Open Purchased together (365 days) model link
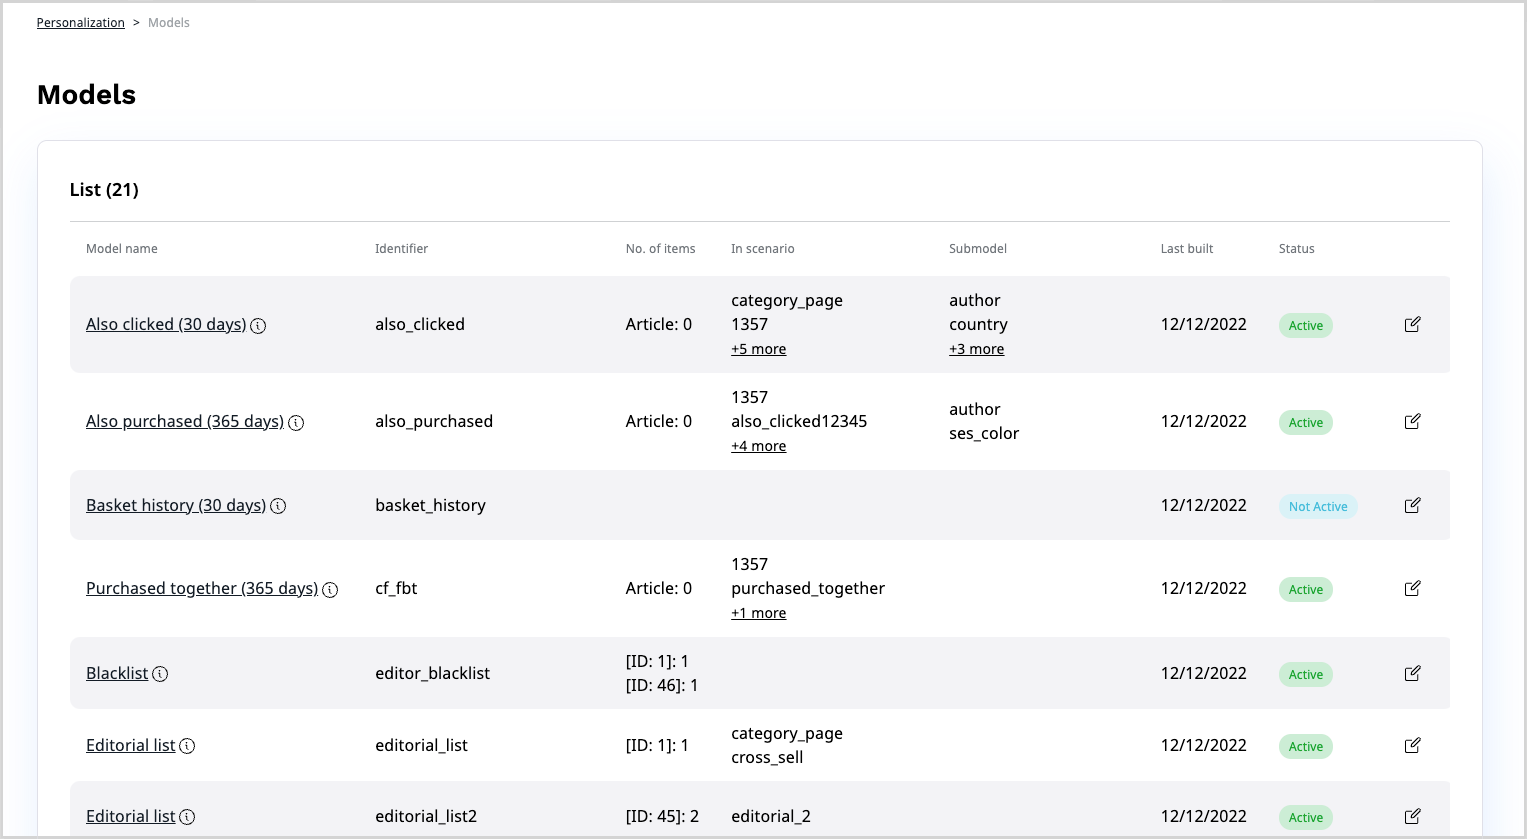This screenshot has width=1527, height=839. click(x=202, y=588)
